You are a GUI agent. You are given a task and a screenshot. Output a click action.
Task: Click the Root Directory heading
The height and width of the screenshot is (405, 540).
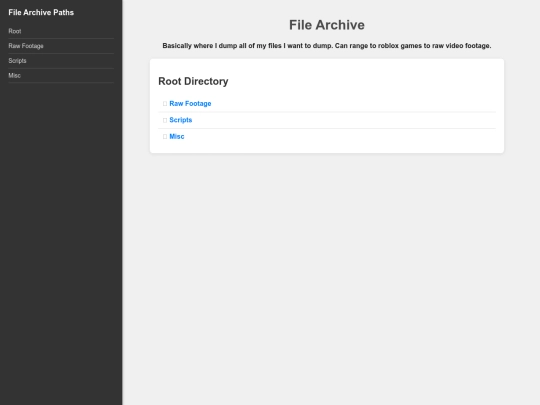[x=193, y=81]
